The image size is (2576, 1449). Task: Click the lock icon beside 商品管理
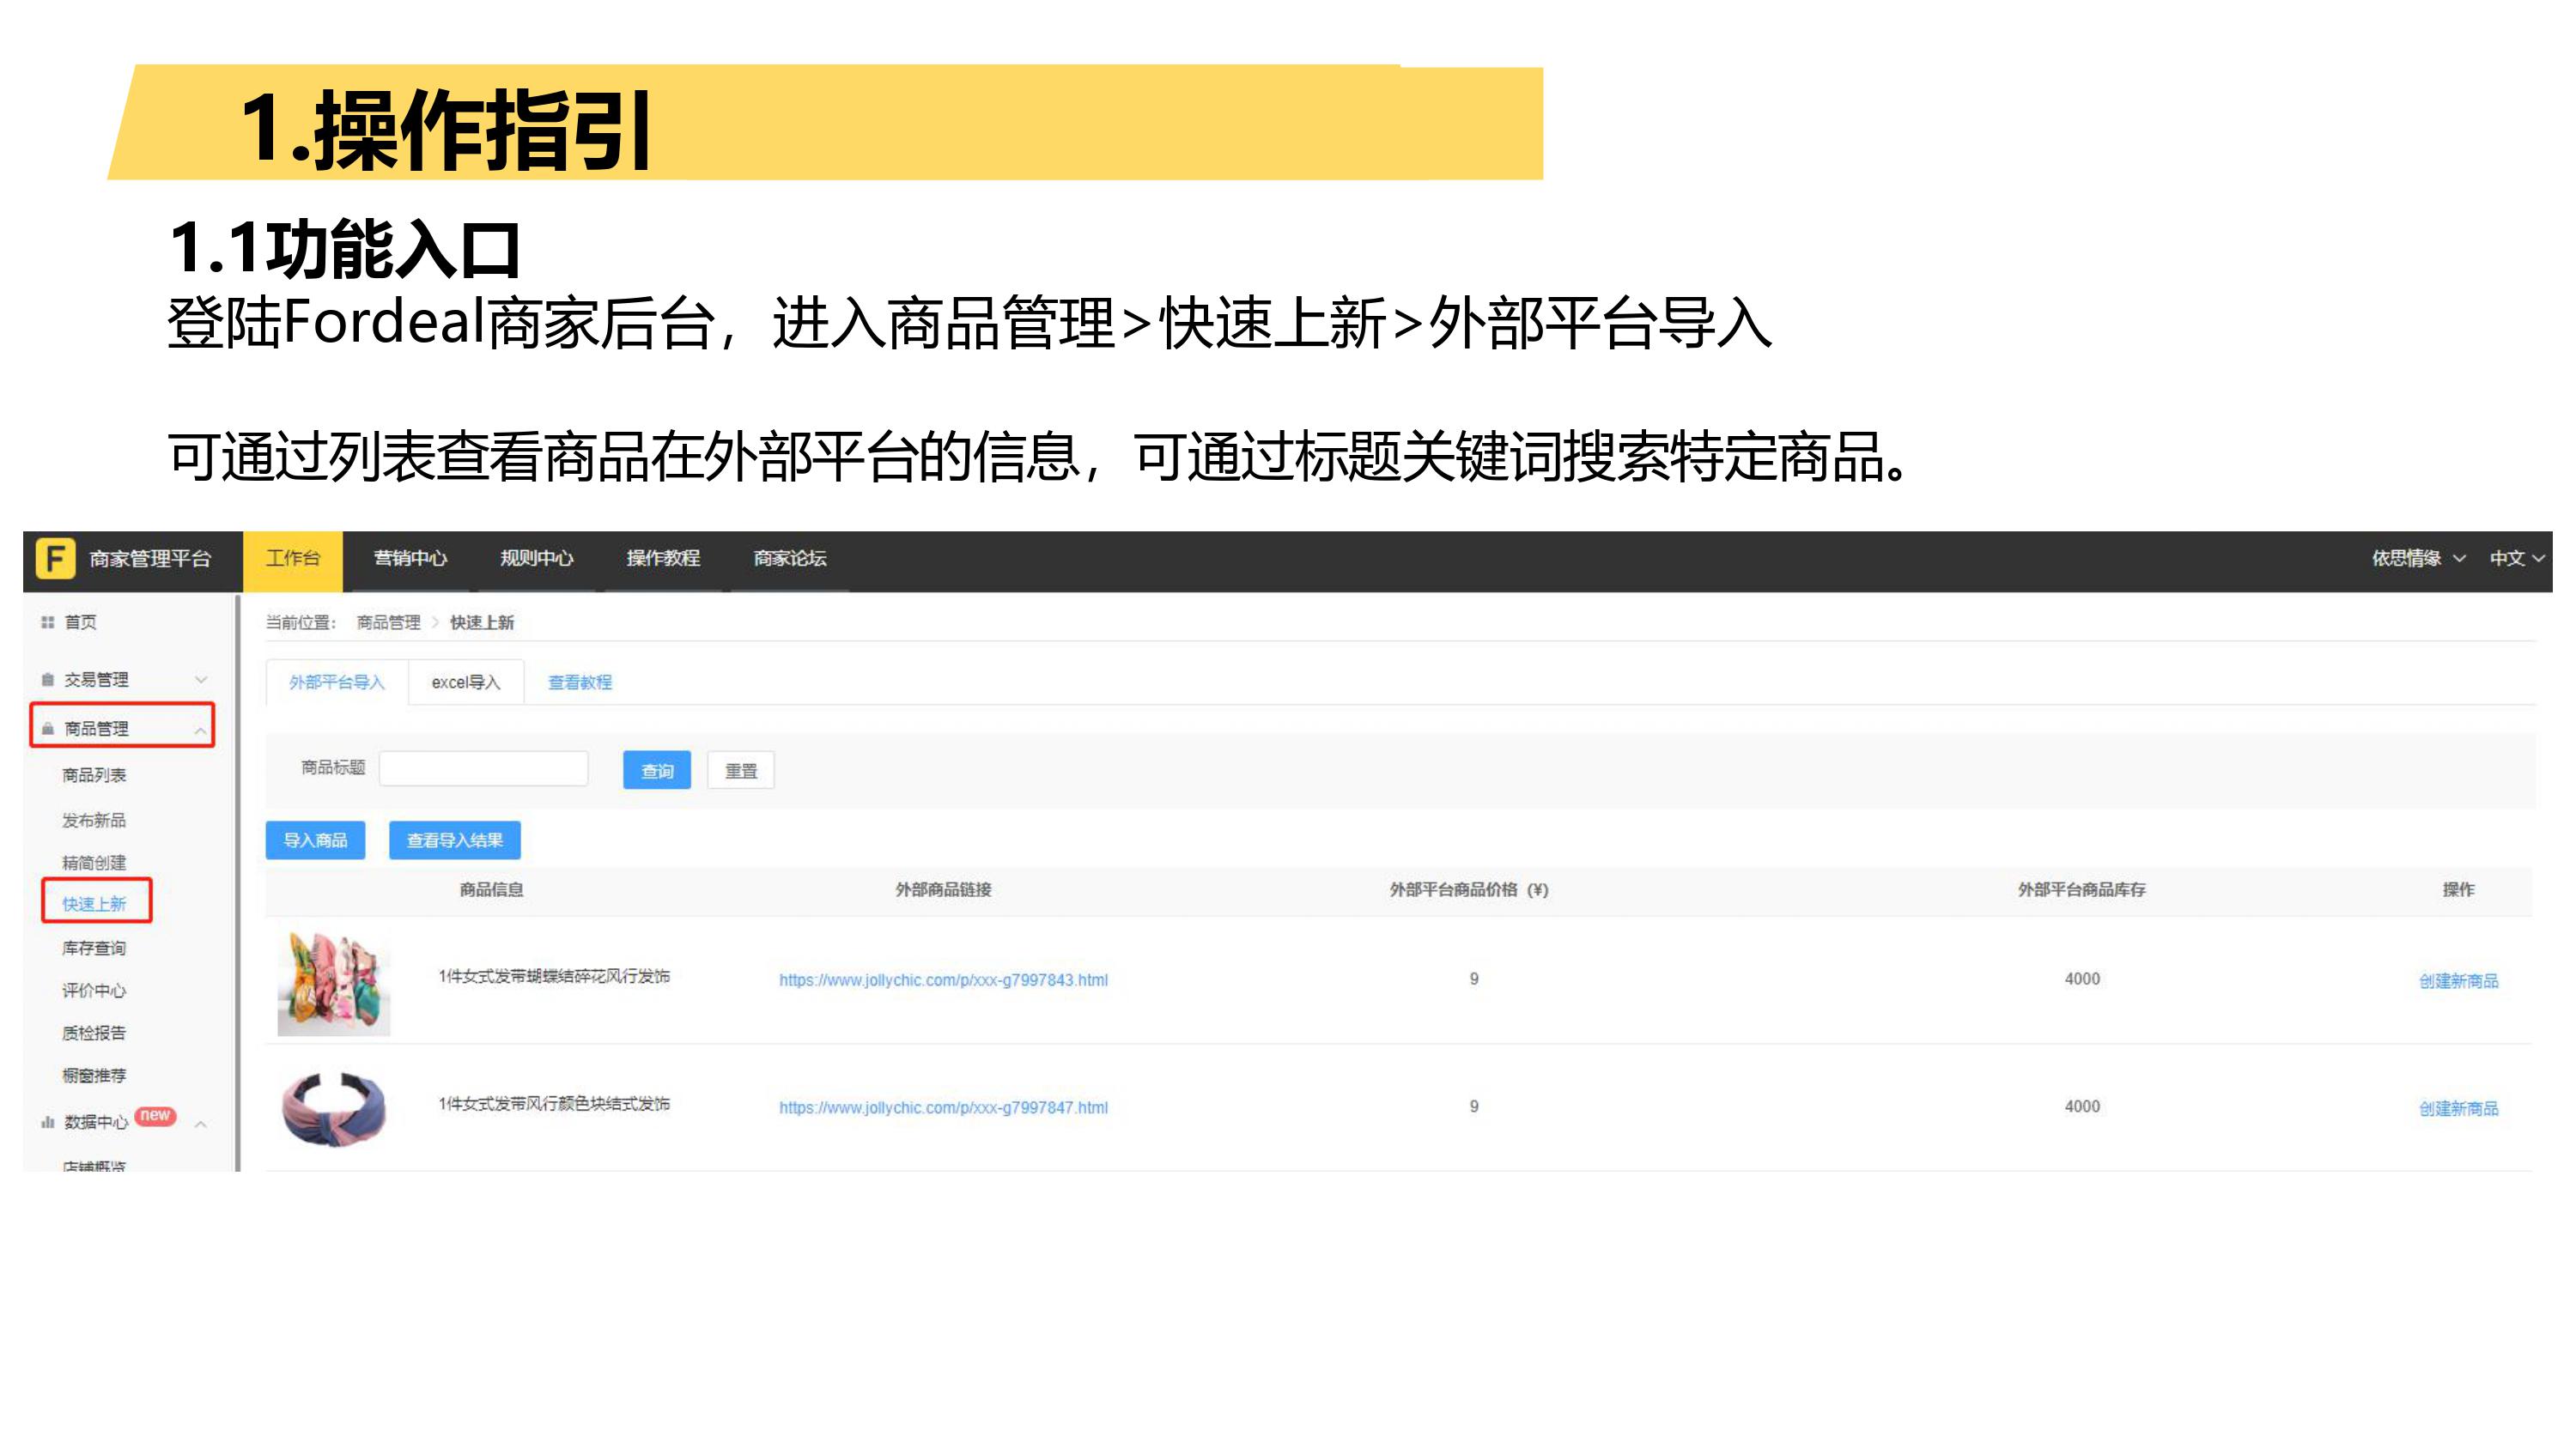click(47, 728)
